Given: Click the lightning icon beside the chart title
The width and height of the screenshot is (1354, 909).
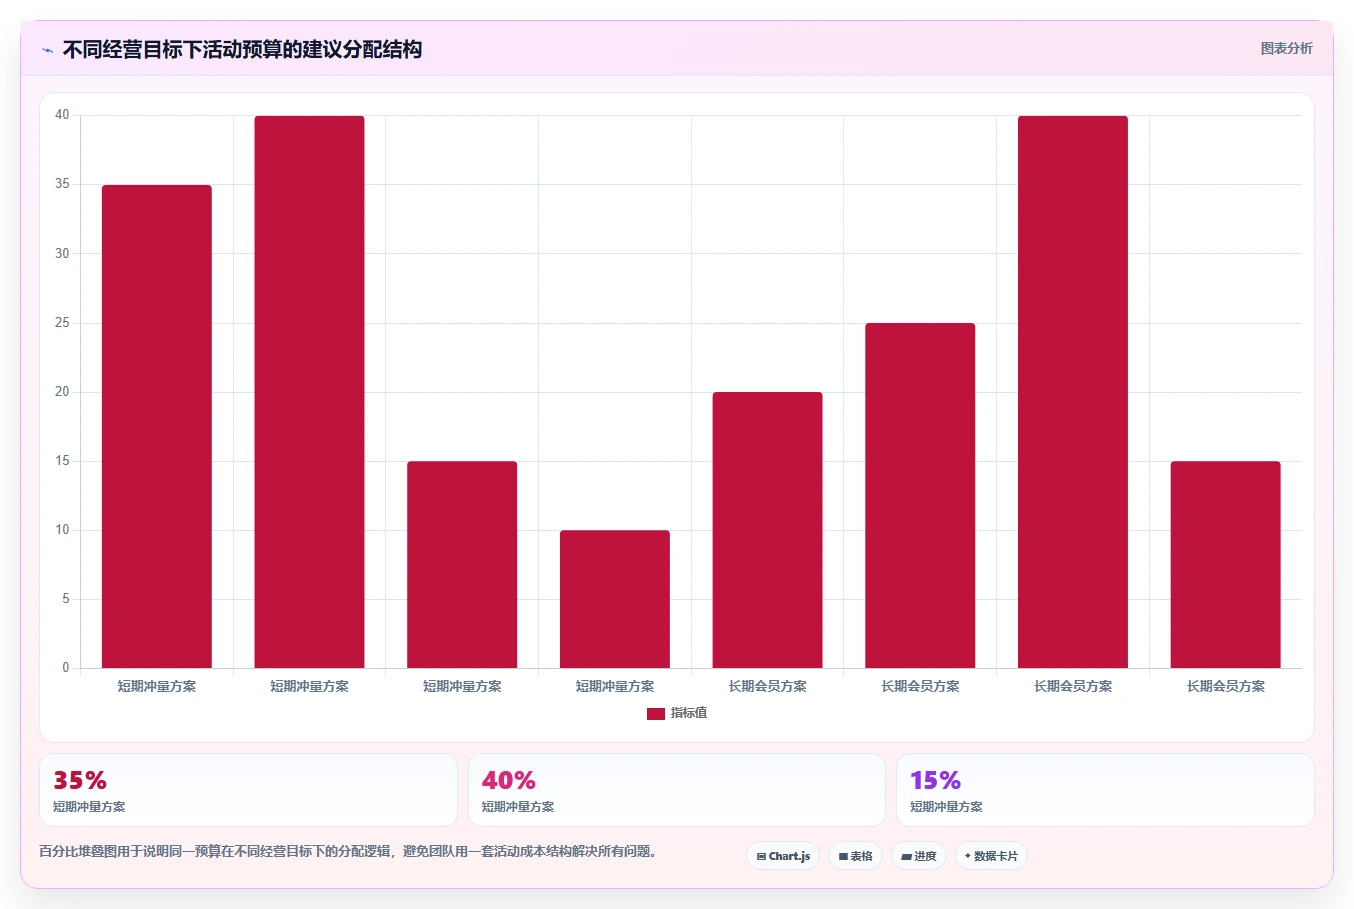Looking at the screenshot, I should (x=48, y=50).
